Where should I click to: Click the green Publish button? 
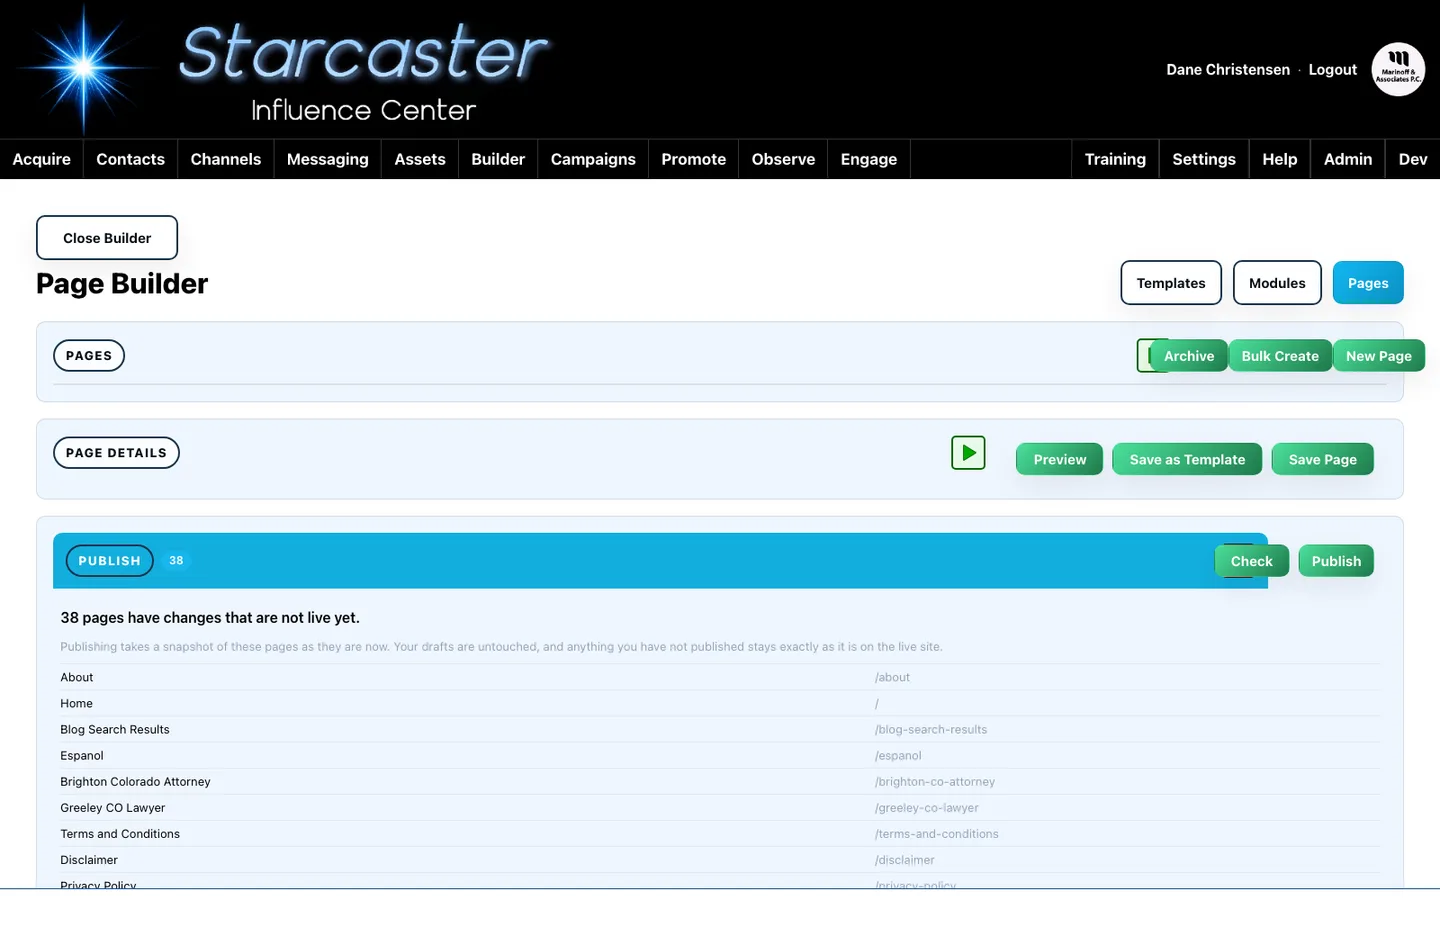1336,561
